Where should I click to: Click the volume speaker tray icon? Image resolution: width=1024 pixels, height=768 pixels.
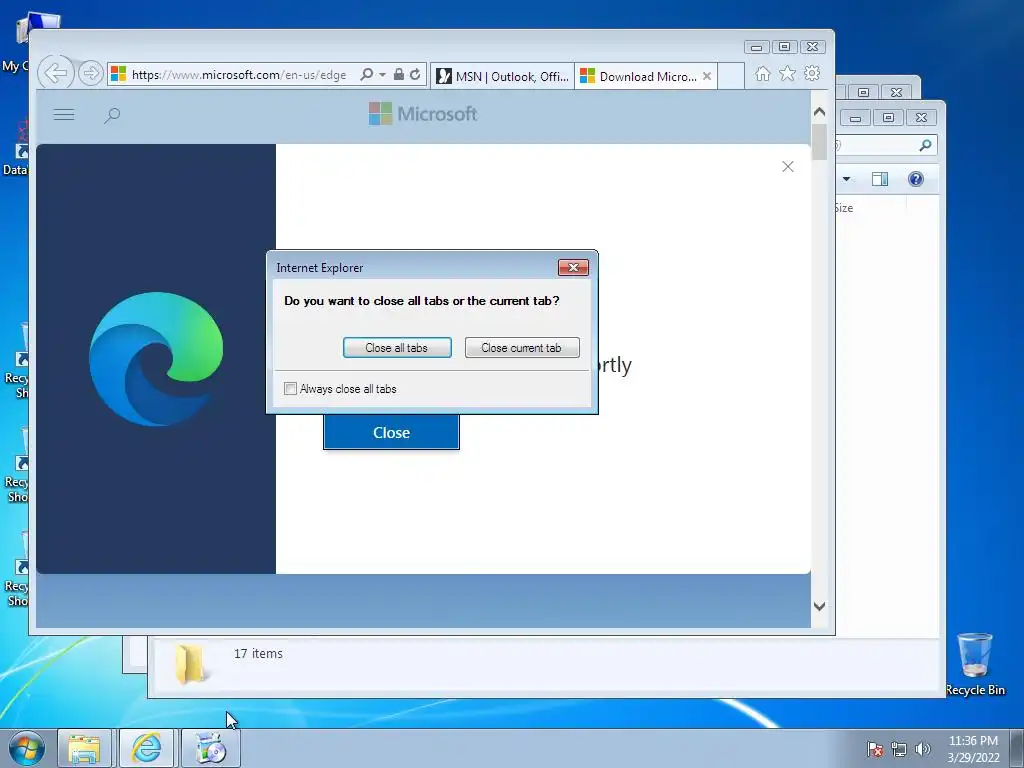(x=922, y=749)
